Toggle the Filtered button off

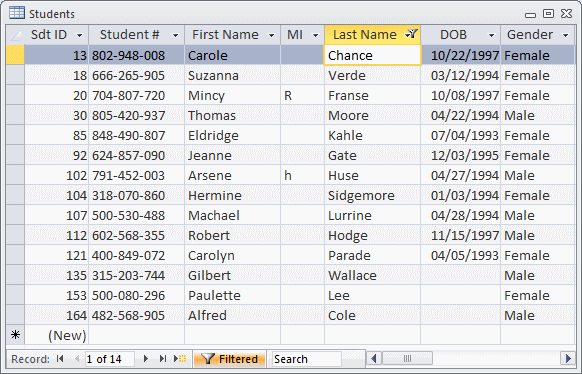230,359
